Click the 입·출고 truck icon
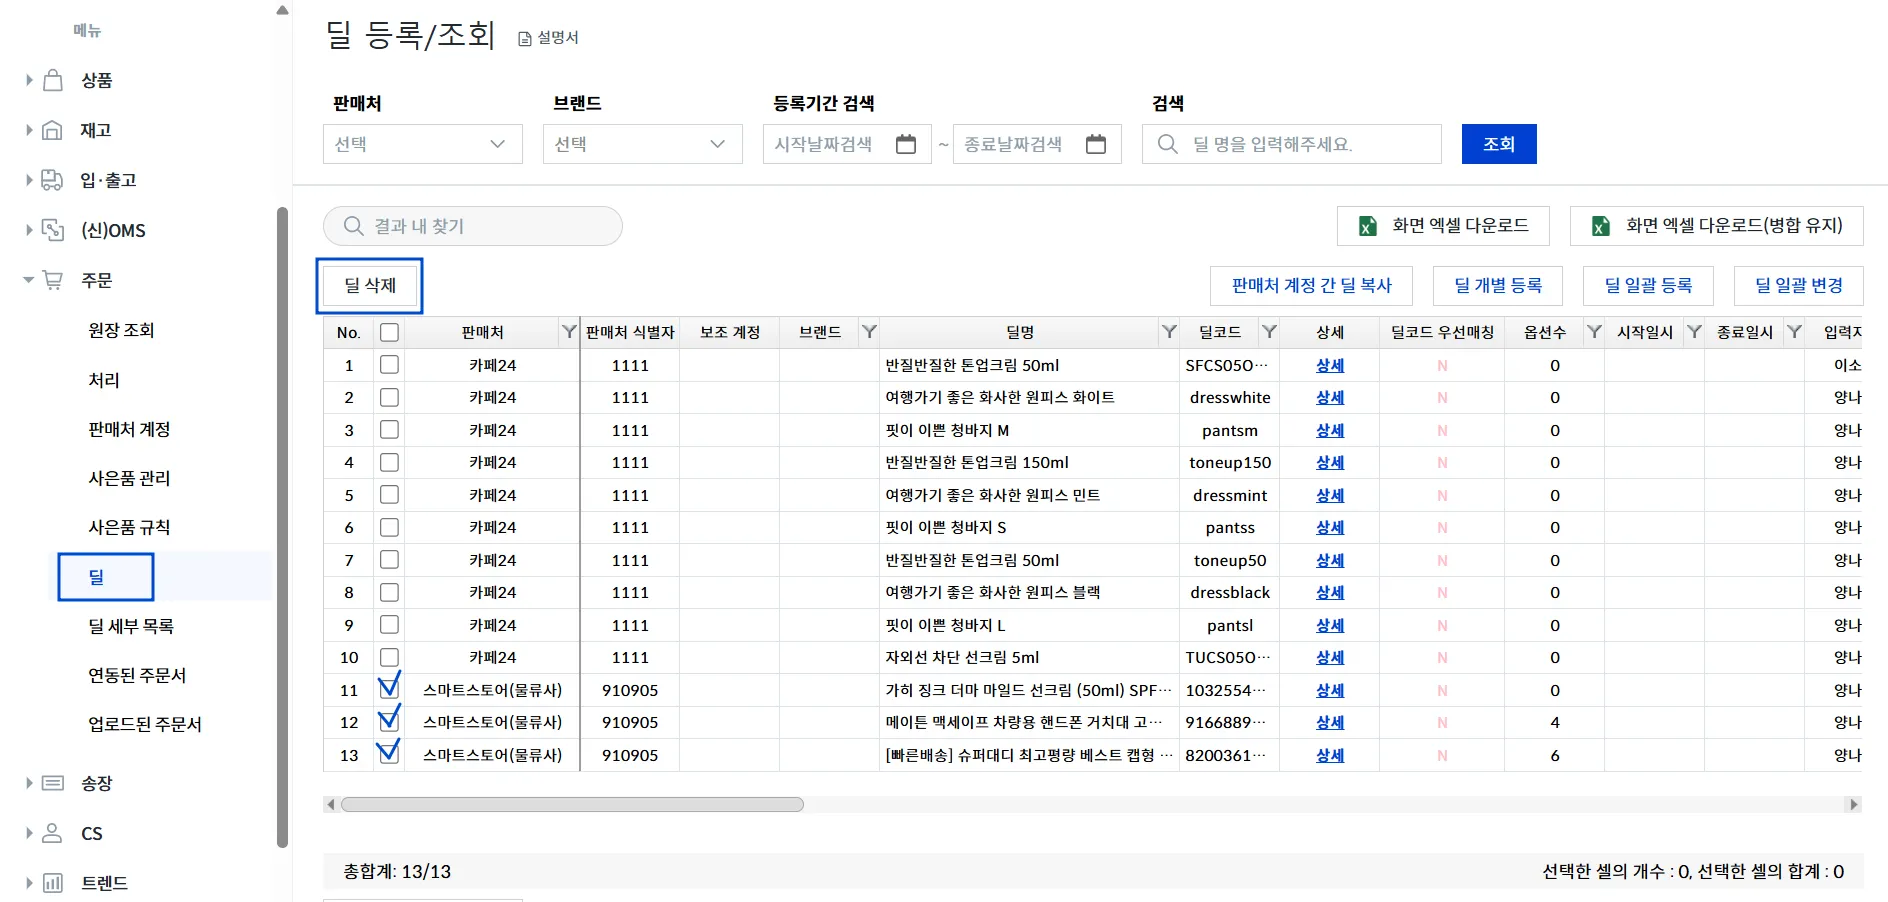The width and height of the screenshot is (1888, 902). click(53, 180)
